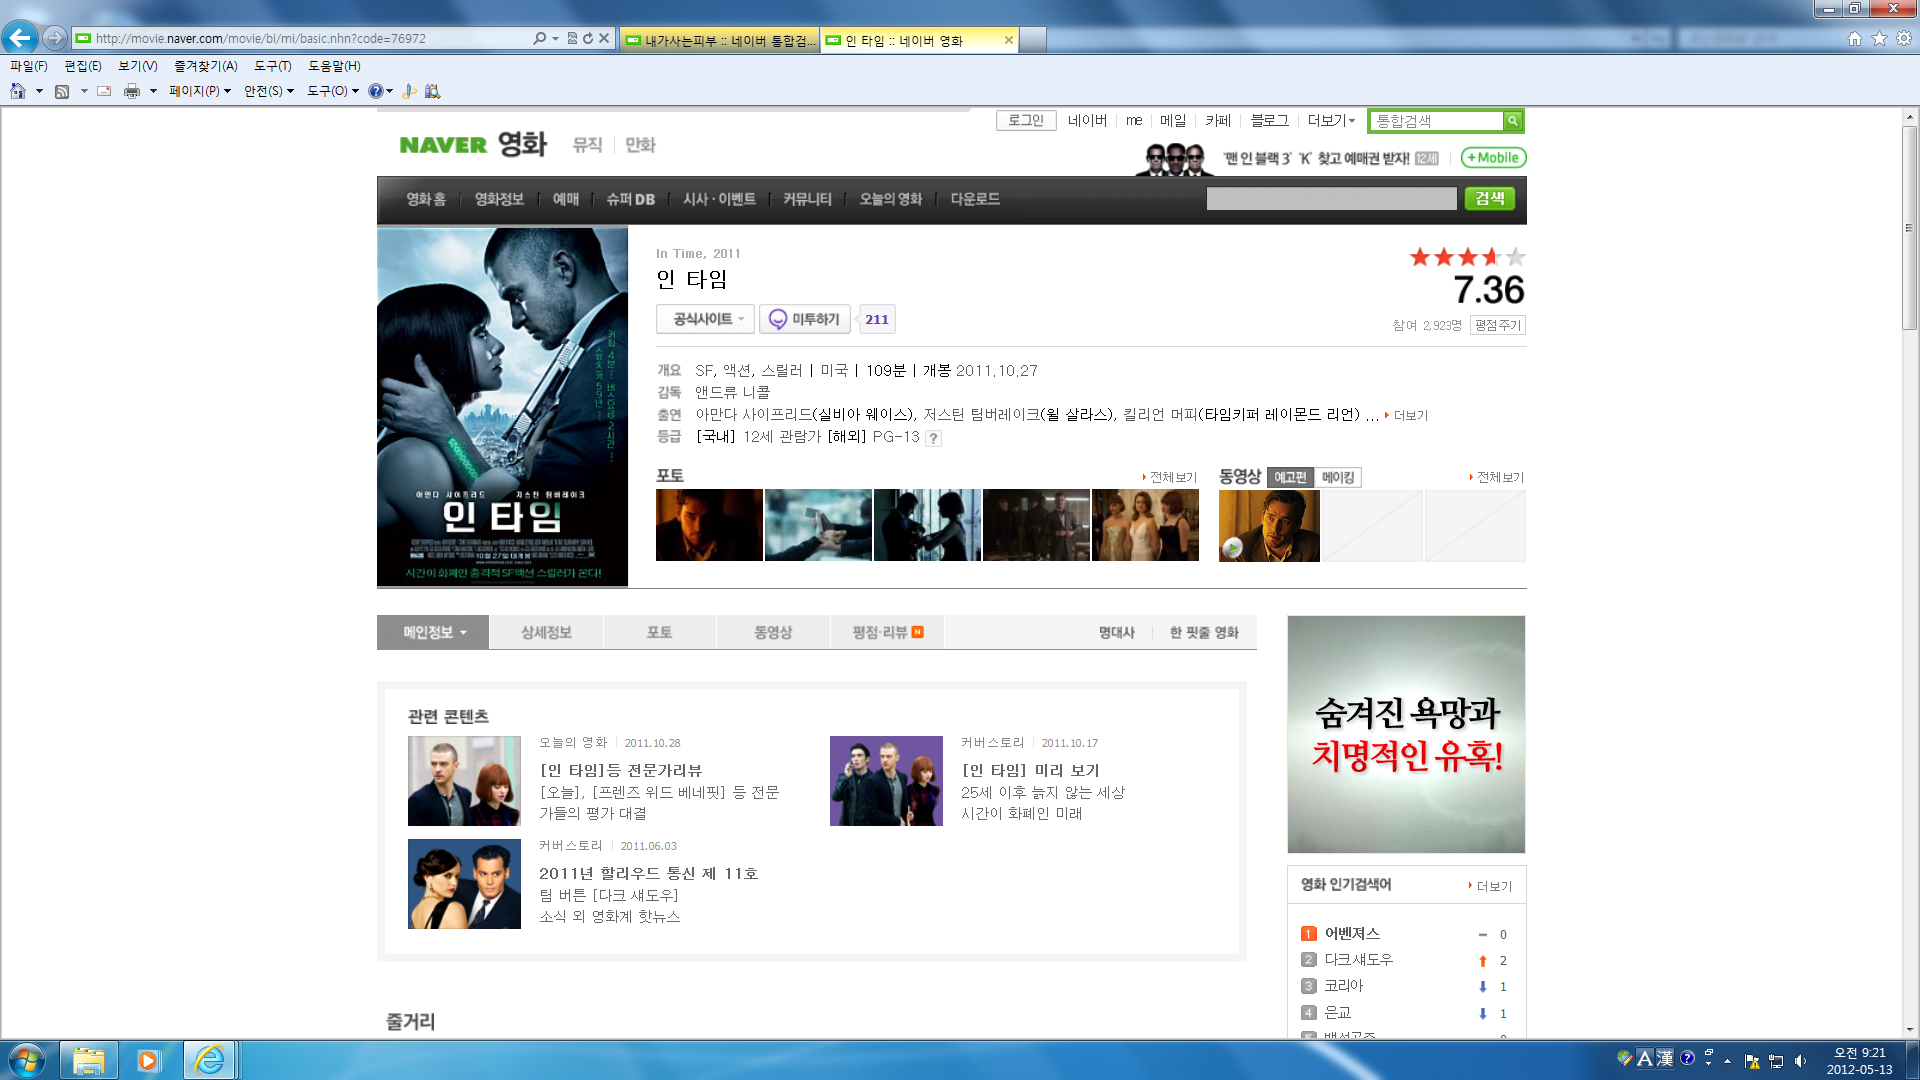Click the 로그인 button

pyautogui.click(x=1025, y=121)
